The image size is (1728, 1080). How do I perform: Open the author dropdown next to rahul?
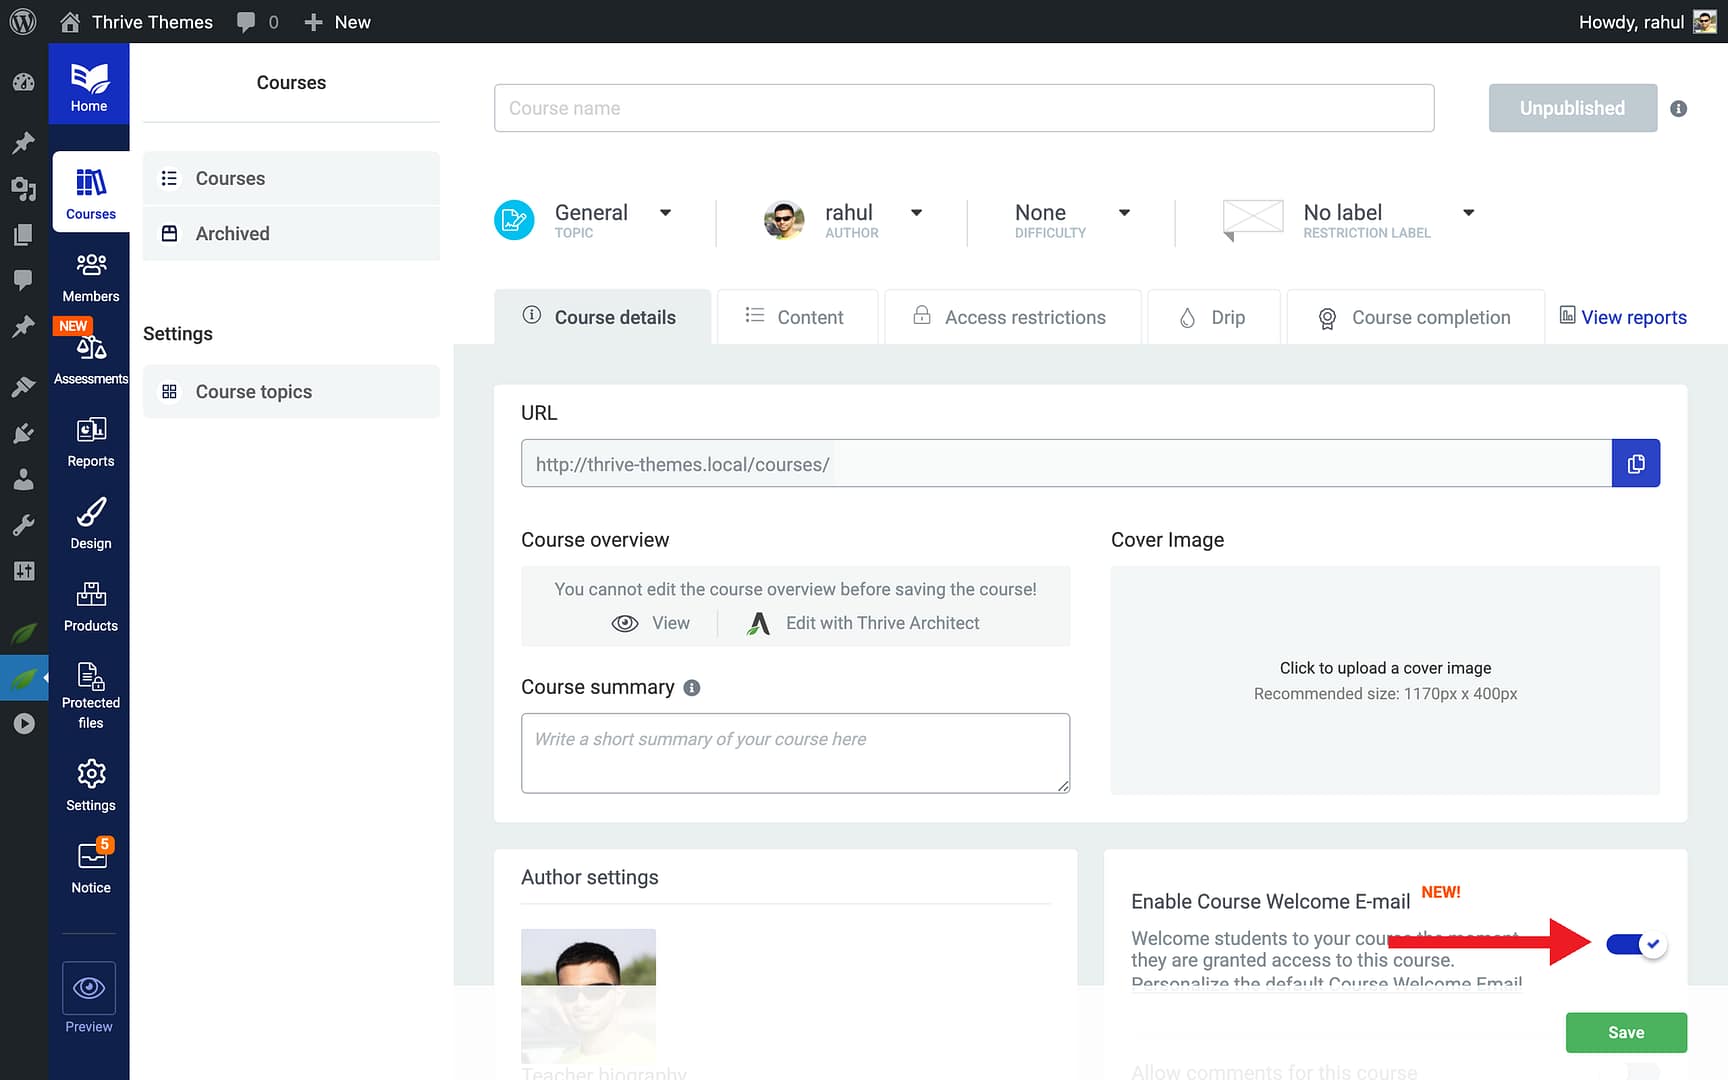coord(915,213)
